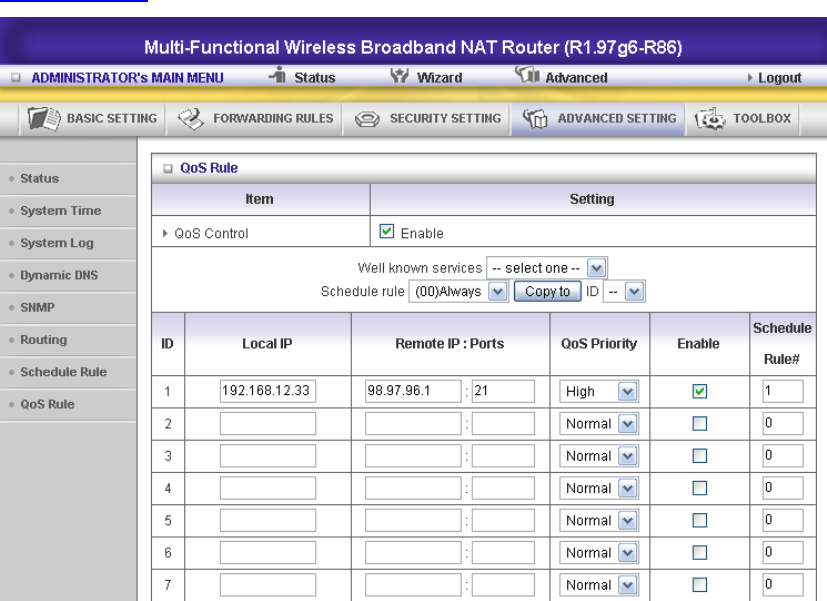Viewport: 827px width, 601px height.
Task: Switch to the Toolbox tab
Action: pos(743,119)
